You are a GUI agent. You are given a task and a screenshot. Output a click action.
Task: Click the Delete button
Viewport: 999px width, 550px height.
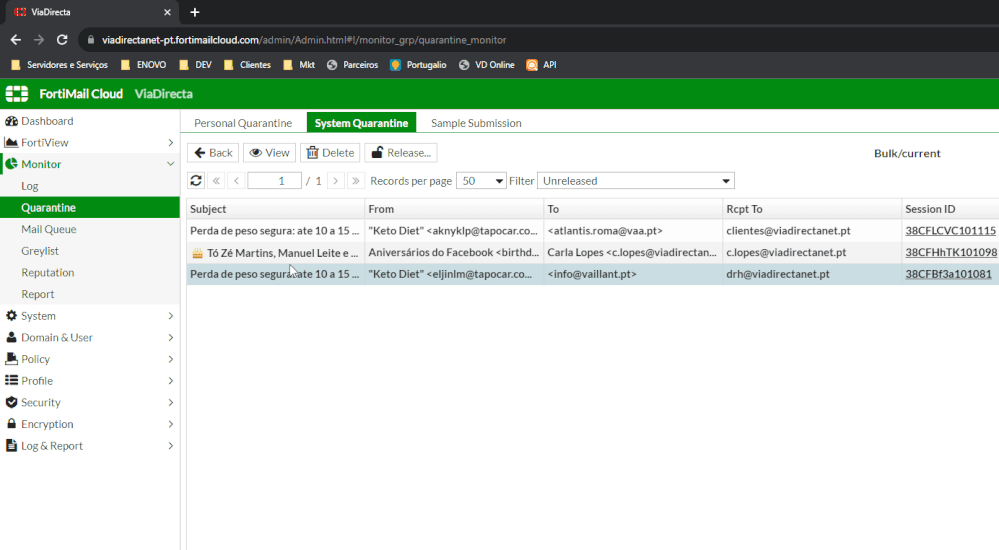pos(330,153)
